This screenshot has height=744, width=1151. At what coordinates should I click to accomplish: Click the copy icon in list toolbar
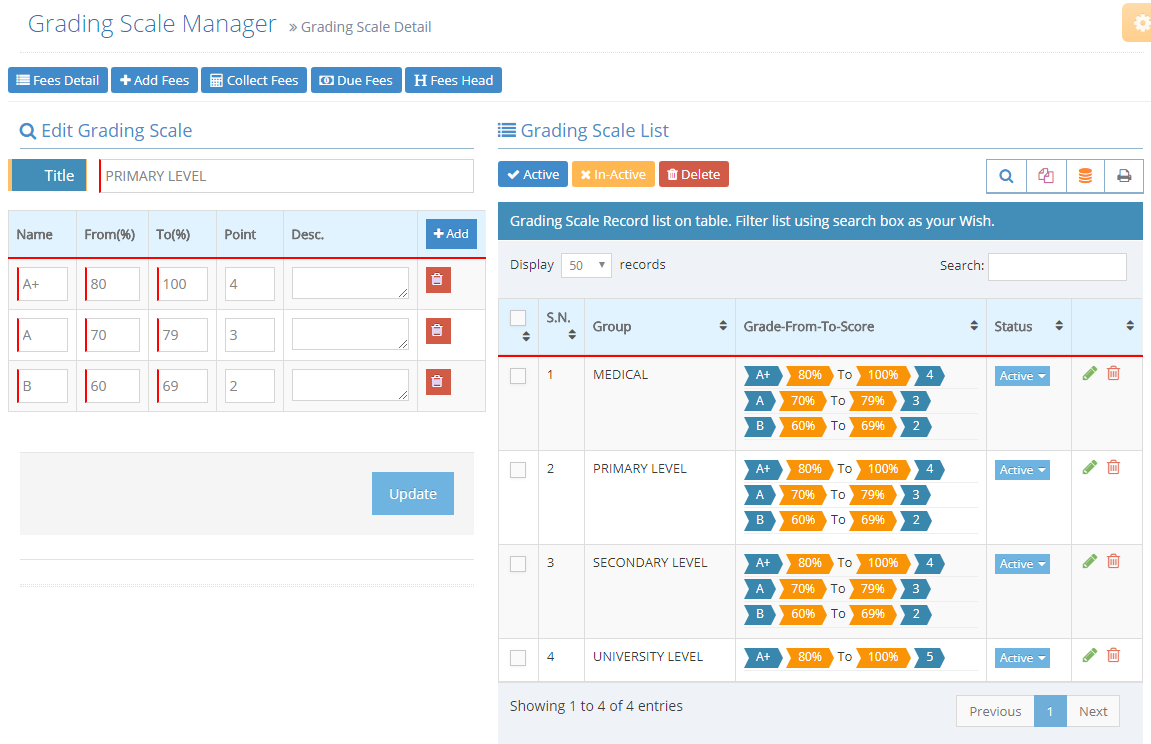pos(1046,176)
